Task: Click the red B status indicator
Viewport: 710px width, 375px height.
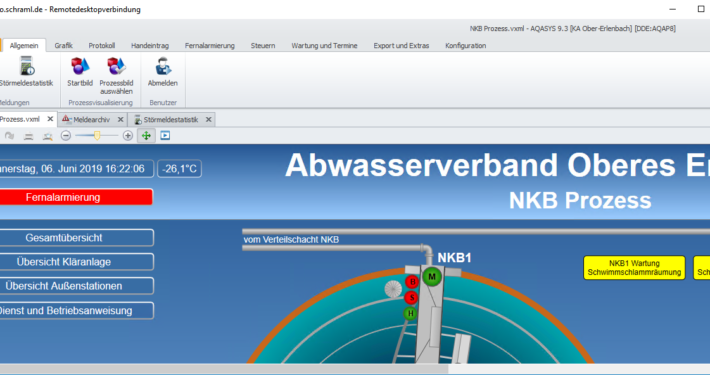Action: (412, 282)
